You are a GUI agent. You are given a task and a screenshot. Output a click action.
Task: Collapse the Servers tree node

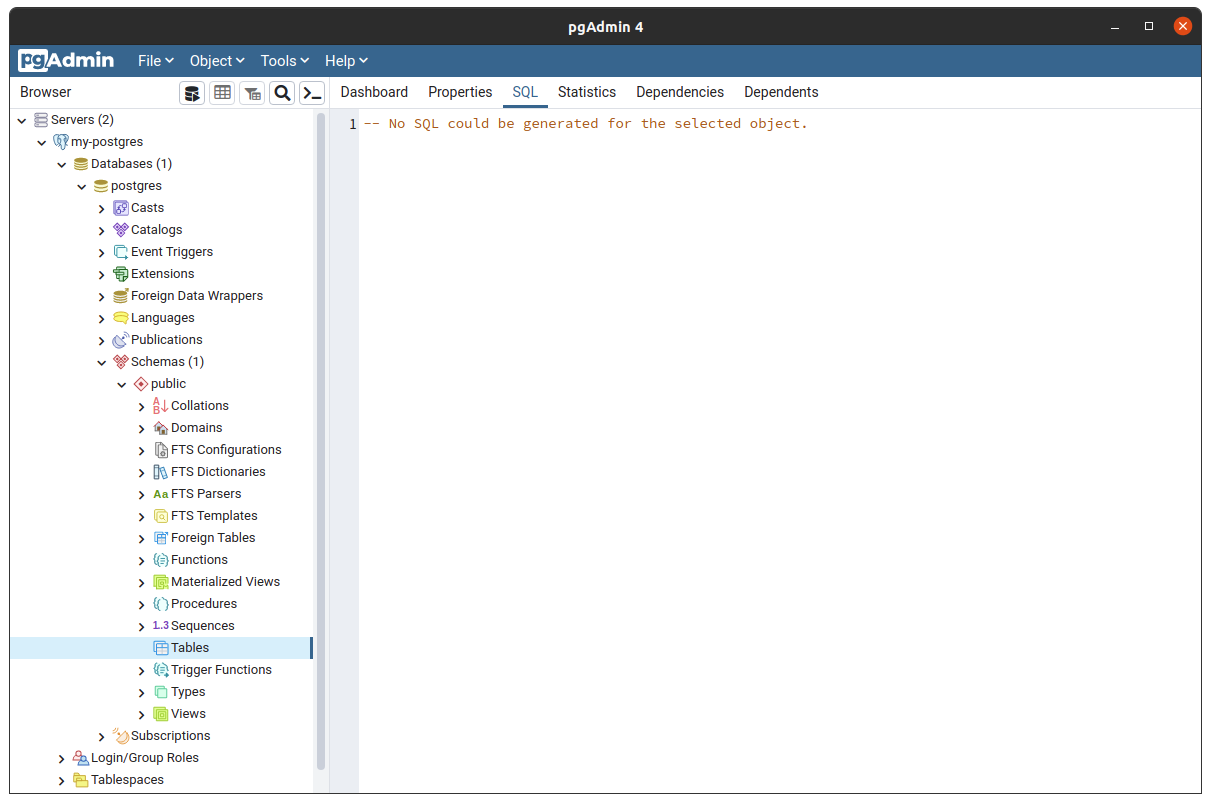point(22,120)
